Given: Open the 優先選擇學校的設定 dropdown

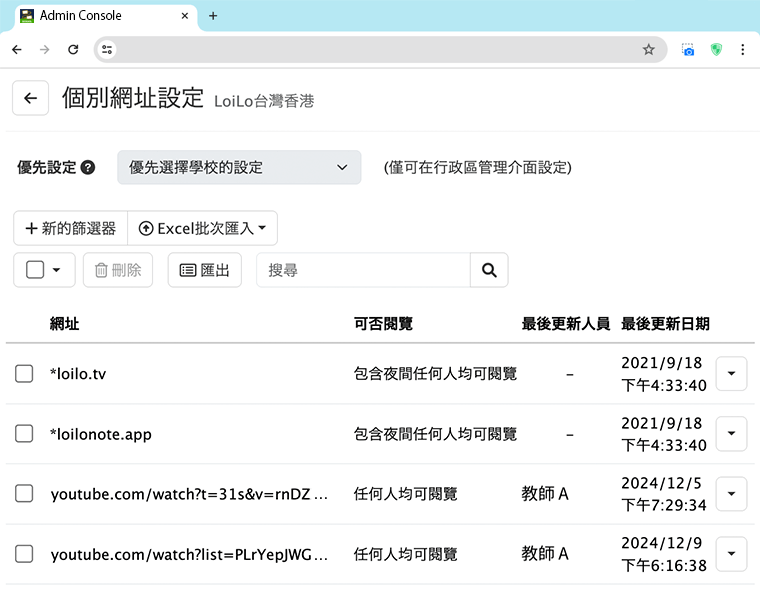Looking at the screenshot, I should coord(239,167).
